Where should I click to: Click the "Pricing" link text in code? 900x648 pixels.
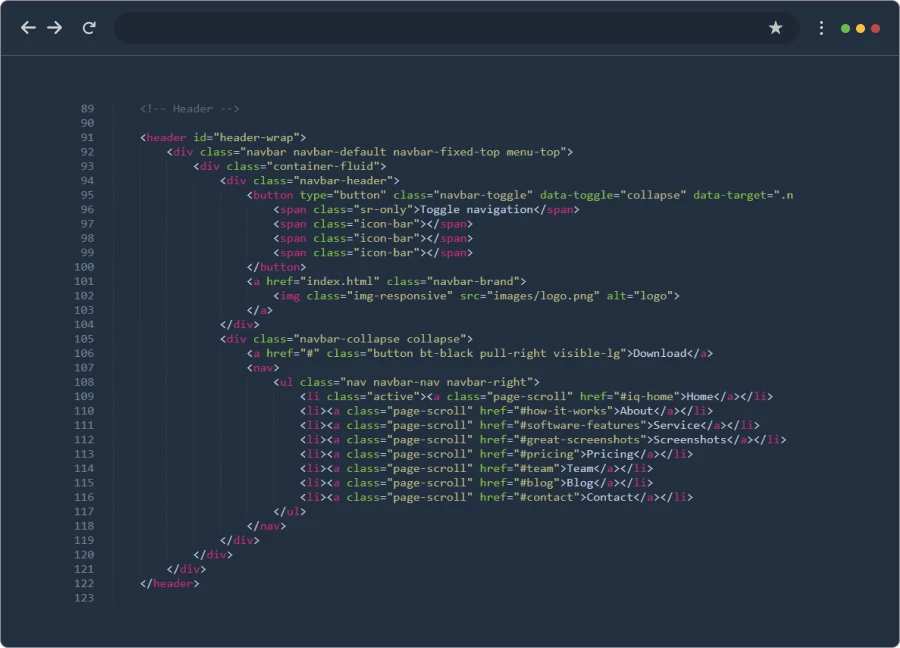(x=608, y=454)
